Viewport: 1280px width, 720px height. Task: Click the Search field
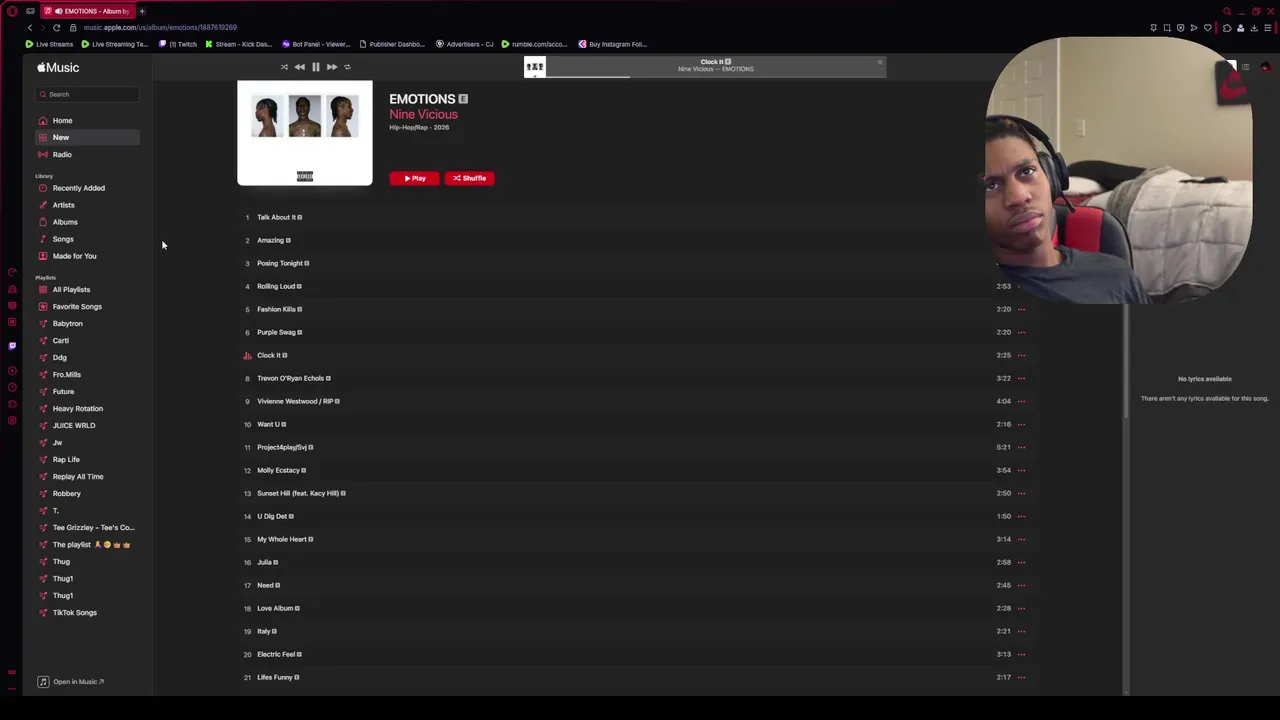coord(88,94)
